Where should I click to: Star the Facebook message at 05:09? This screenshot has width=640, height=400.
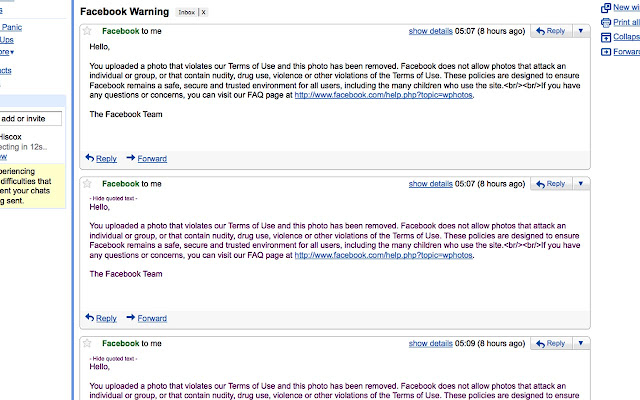coord(87,343)
